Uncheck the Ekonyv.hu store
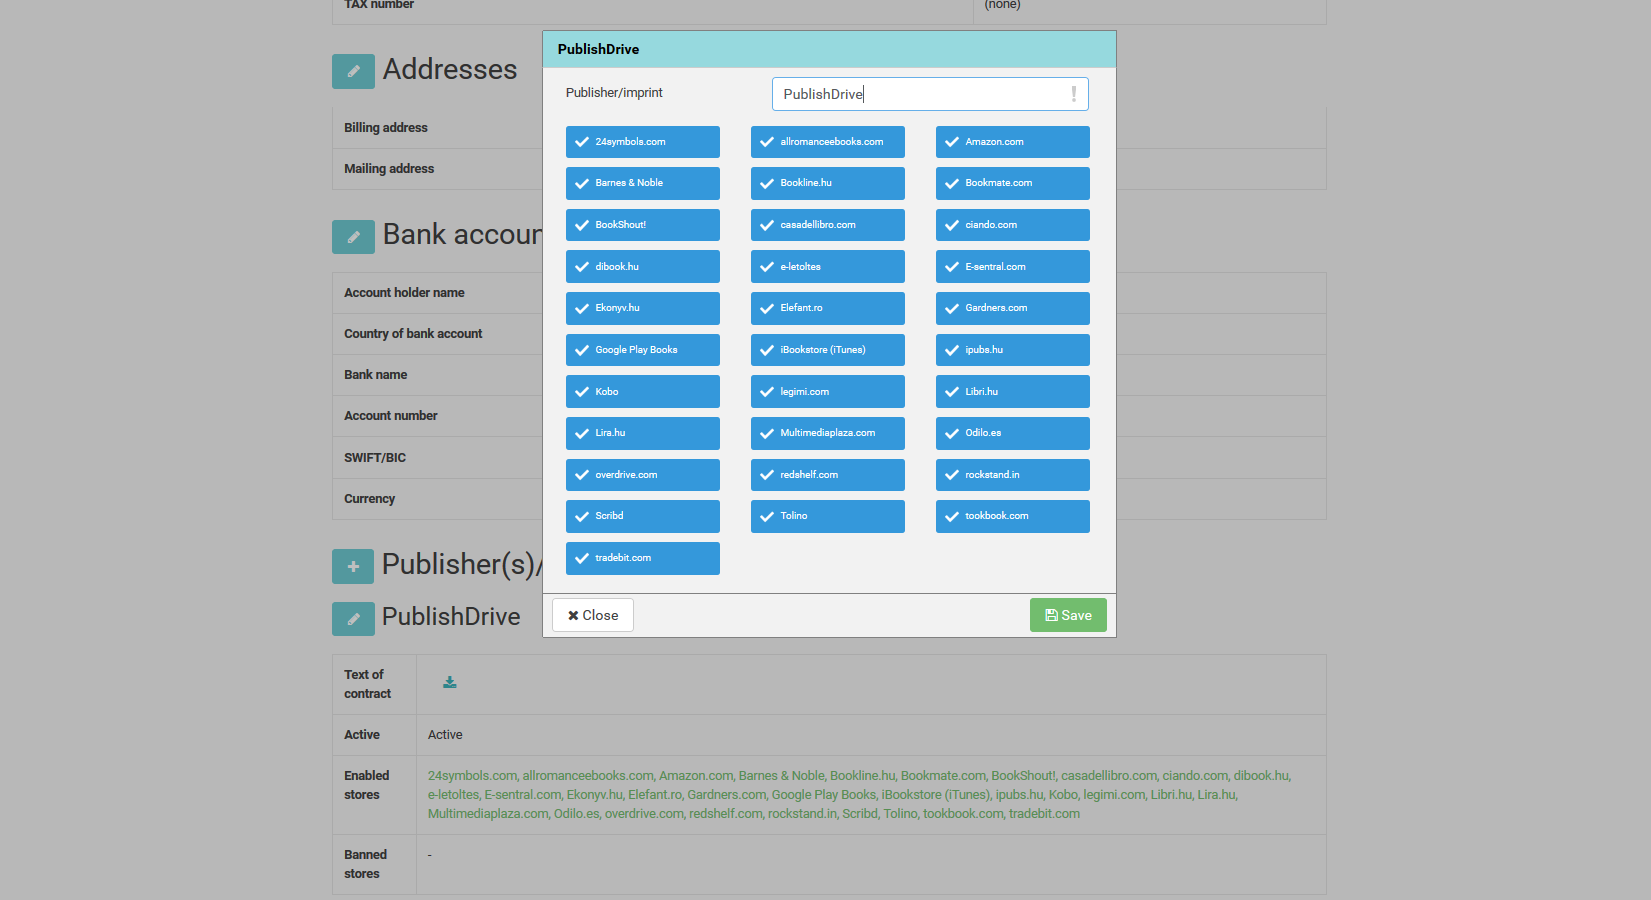The width and height of the screenshot is (1651, 900). point(643,308)
